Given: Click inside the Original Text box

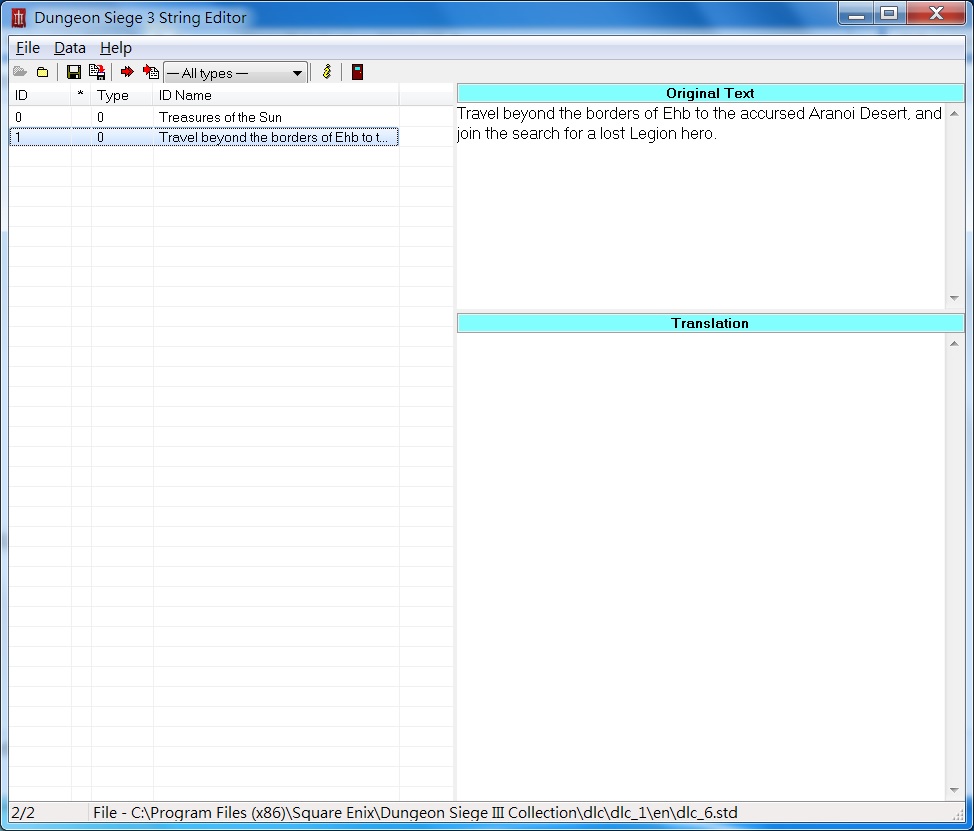Looking at the screenshot, I should (x=701, y=206).
